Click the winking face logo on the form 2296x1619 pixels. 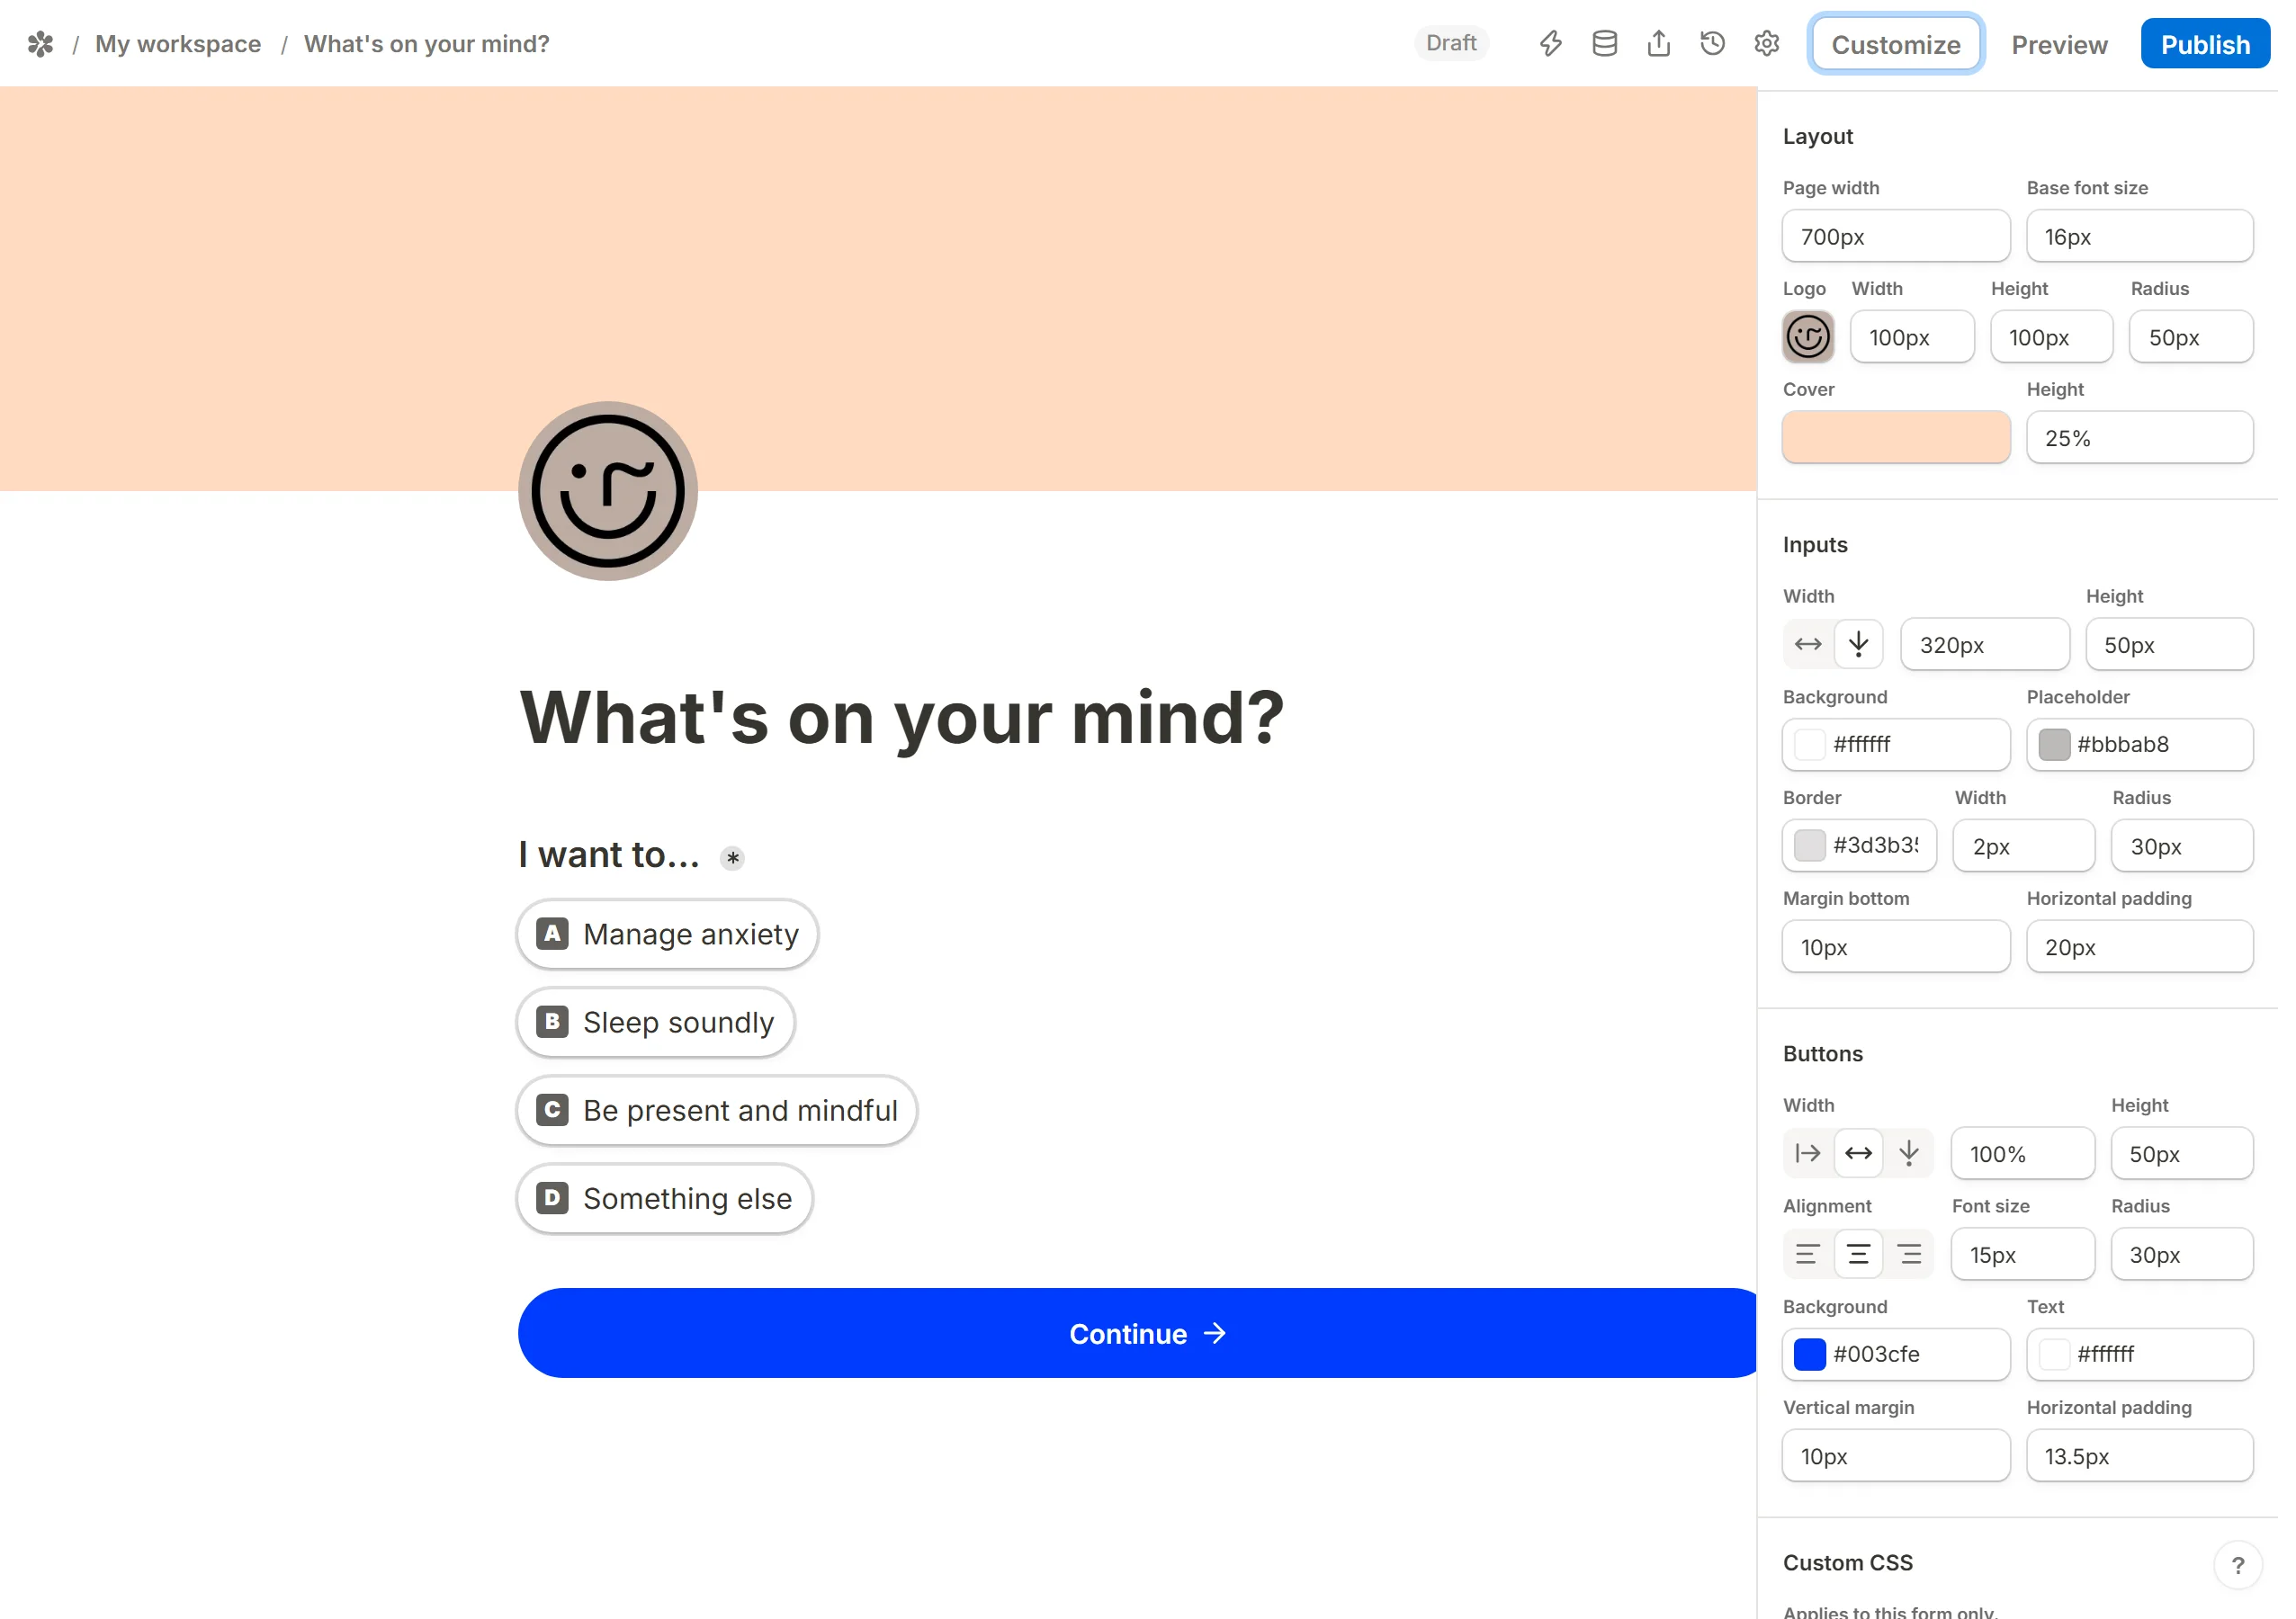(607, 491)
